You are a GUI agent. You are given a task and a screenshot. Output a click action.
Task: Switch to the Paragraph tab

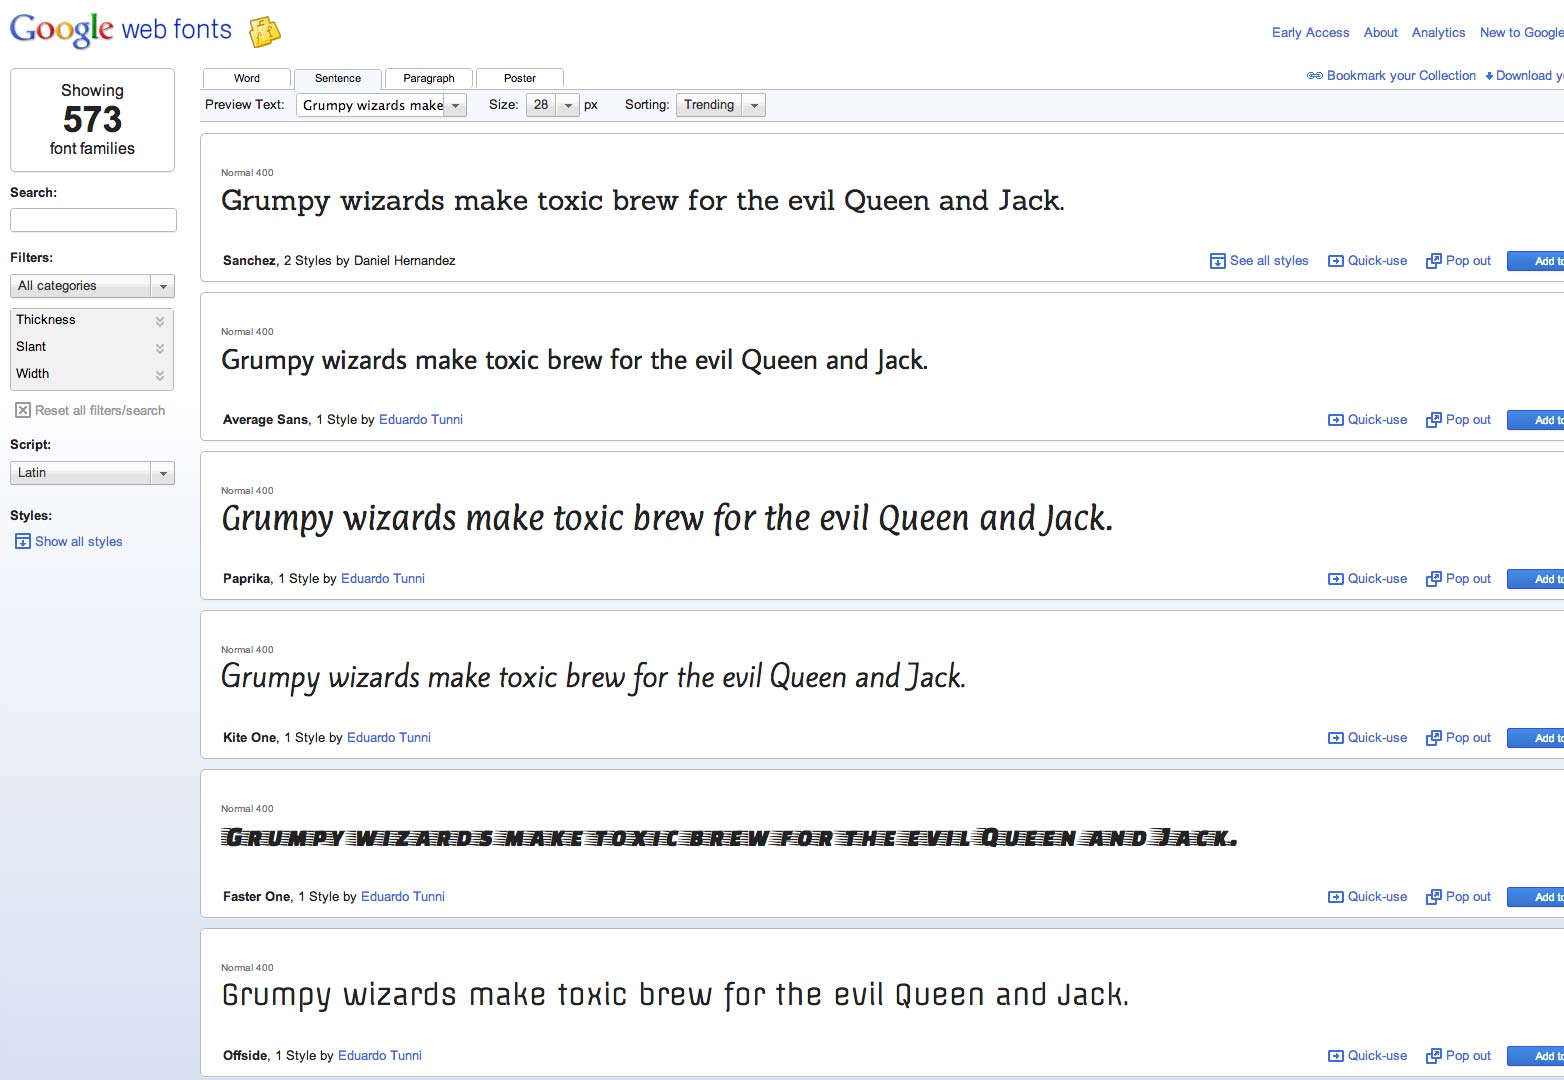[x=429, y=78]
